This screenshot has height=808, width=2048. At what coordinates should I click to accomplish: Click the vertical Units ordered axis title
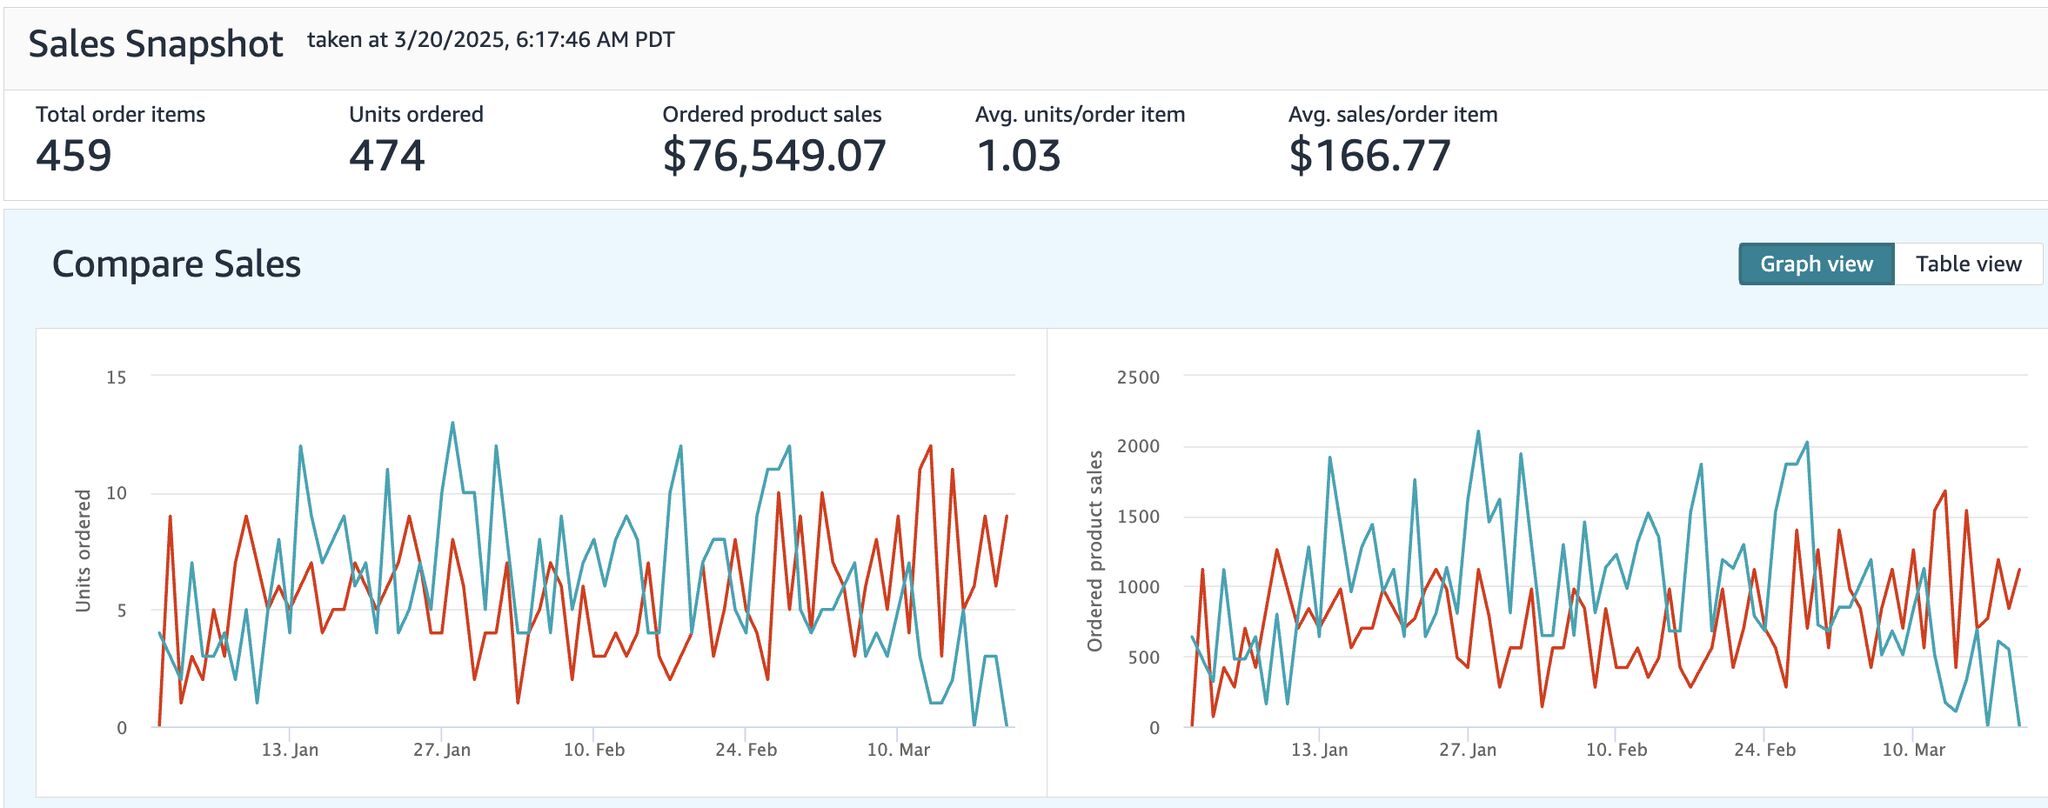coord(83,551)
